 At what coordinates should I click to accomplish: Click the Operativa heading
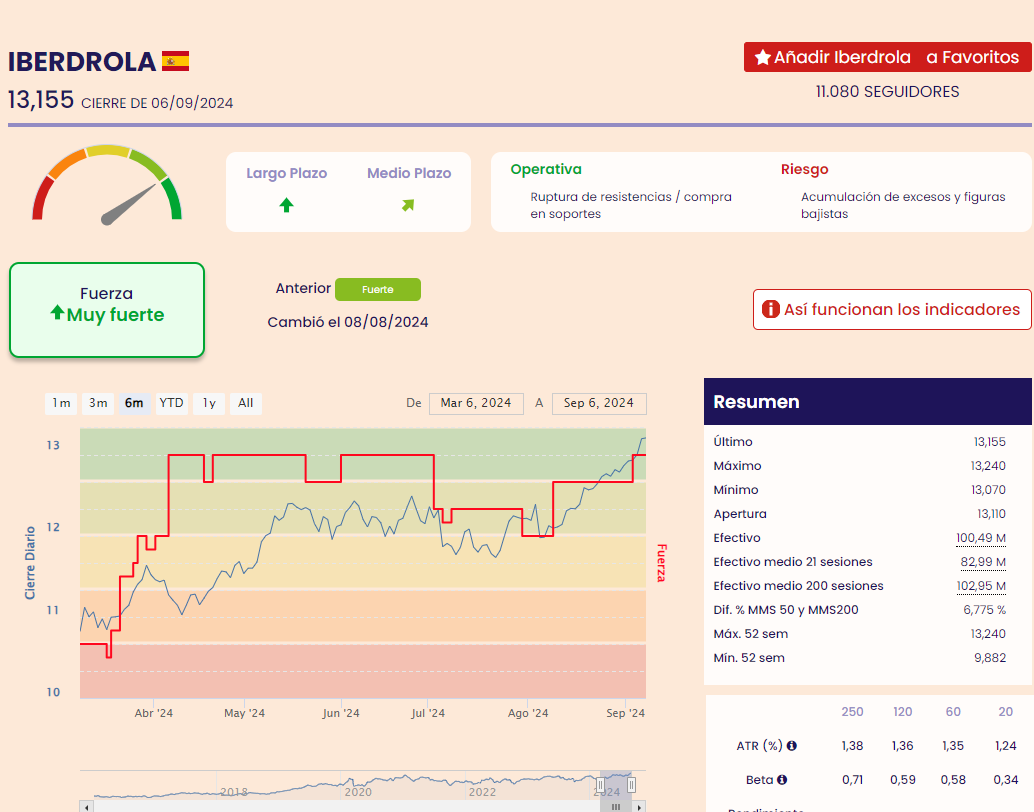[546, 170]
